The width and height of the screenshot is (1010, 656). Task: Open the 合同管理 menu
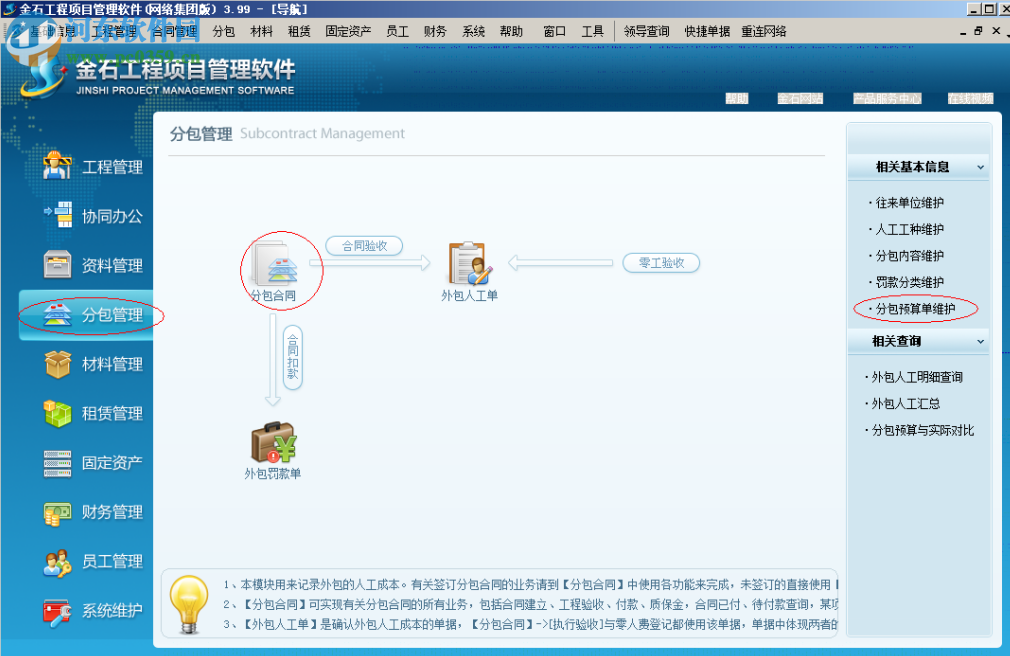pos(175,31)
